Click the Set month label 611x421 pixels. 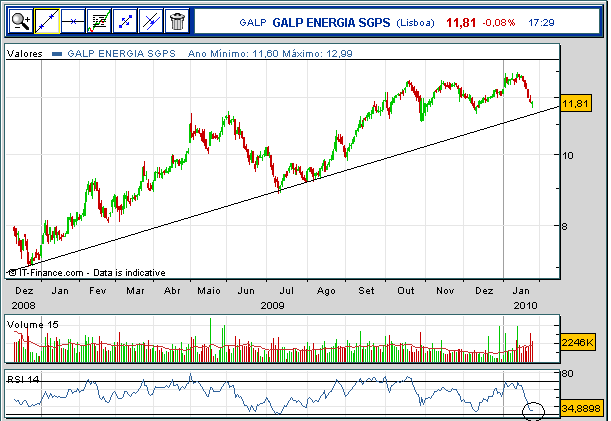click(x=366, y=291)
